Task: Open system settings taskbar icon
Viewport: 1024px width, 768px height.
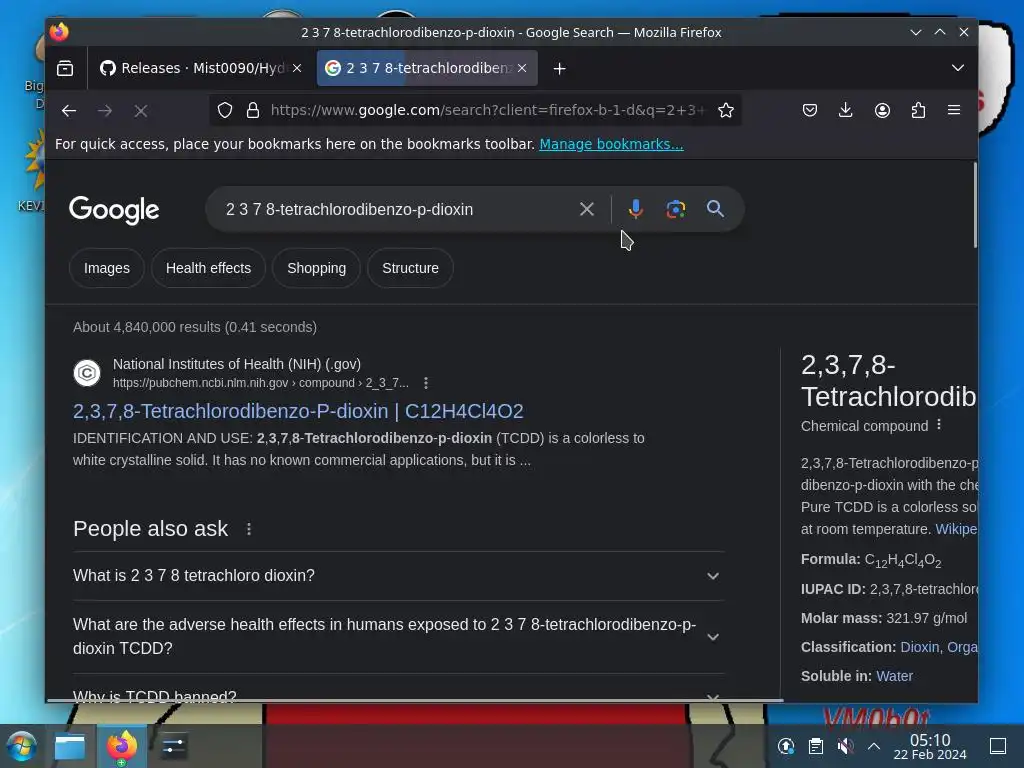Action: pyautogui.click(x=173, y=746)
